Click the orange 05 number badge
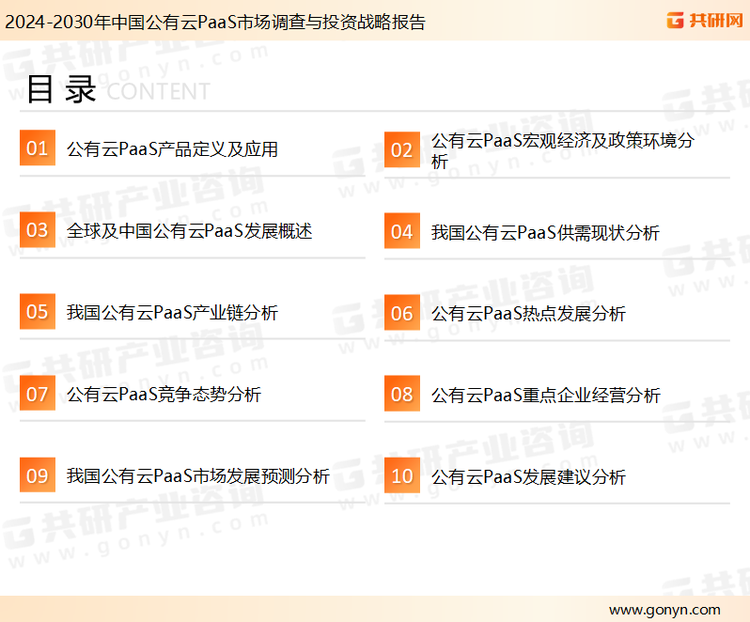The image size is (750, 622). [x=37, y=311]
